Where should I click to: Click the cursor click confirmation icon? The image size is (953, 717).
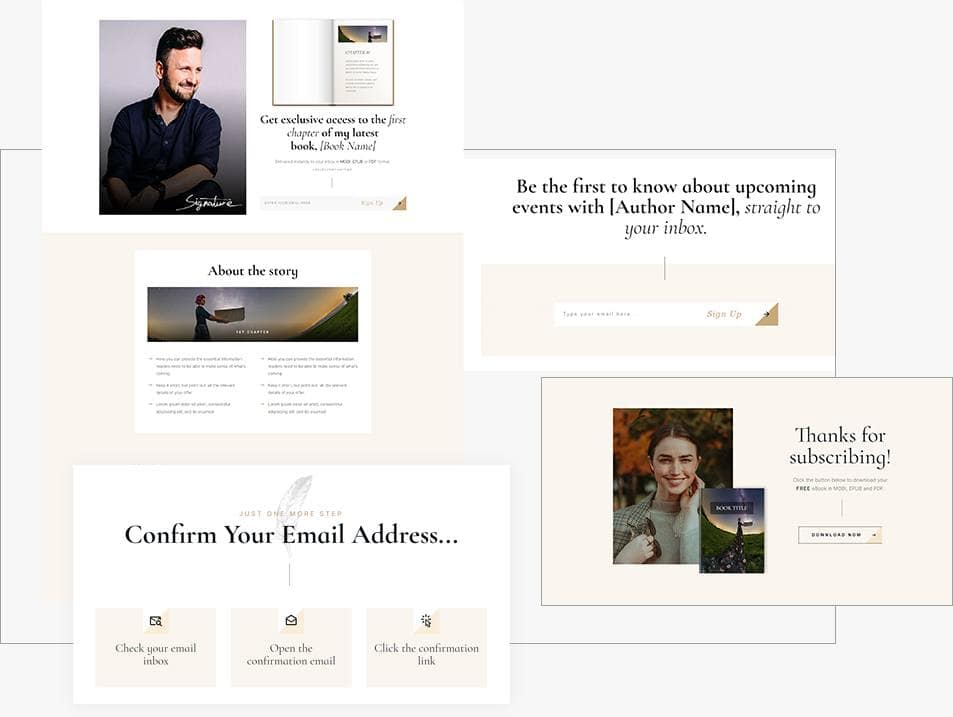point(426,620)
